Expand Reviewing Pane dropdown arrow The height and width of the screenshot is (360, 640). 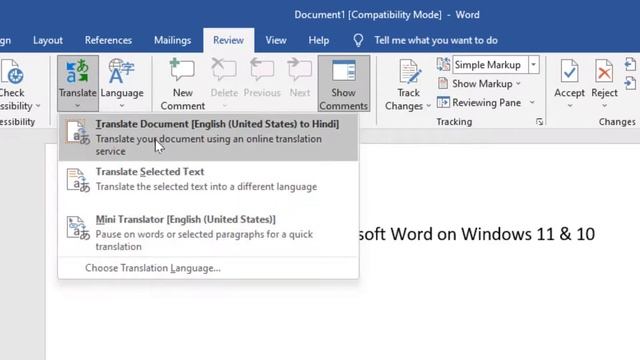pyautogui.click(x=532, y=102)
